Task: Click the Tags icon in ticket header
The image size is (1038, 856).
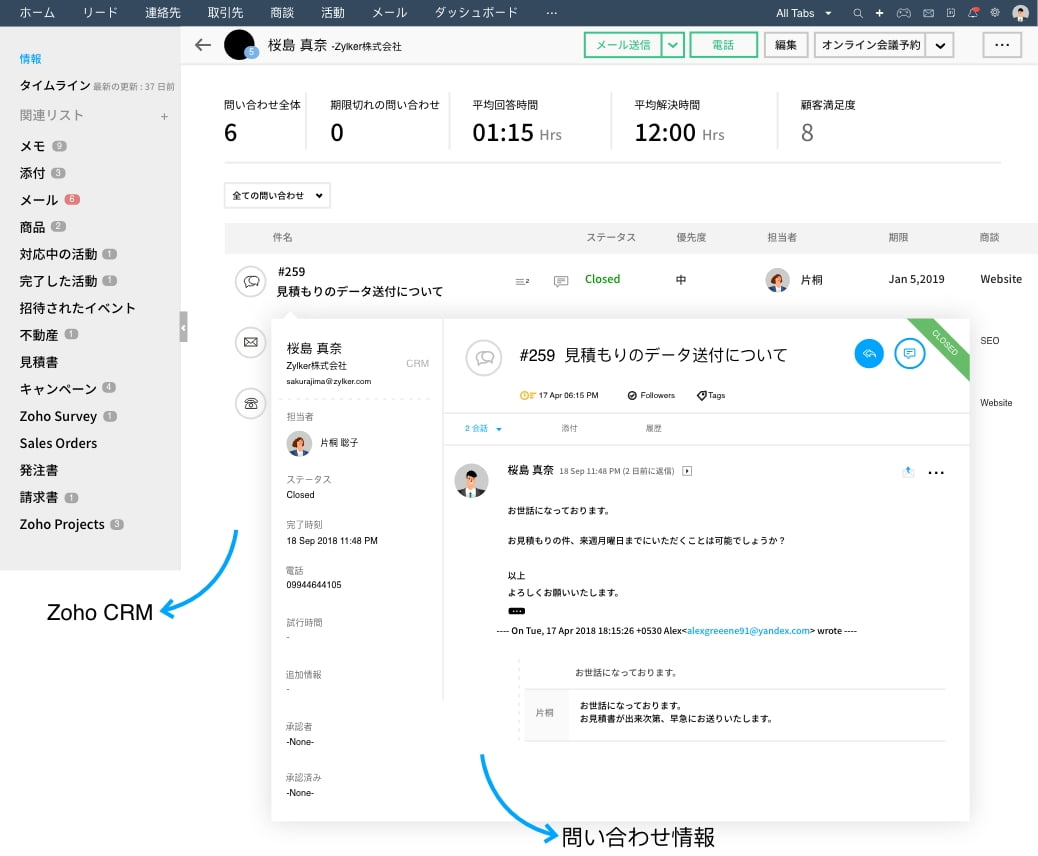Action: (x=702, y=395)
